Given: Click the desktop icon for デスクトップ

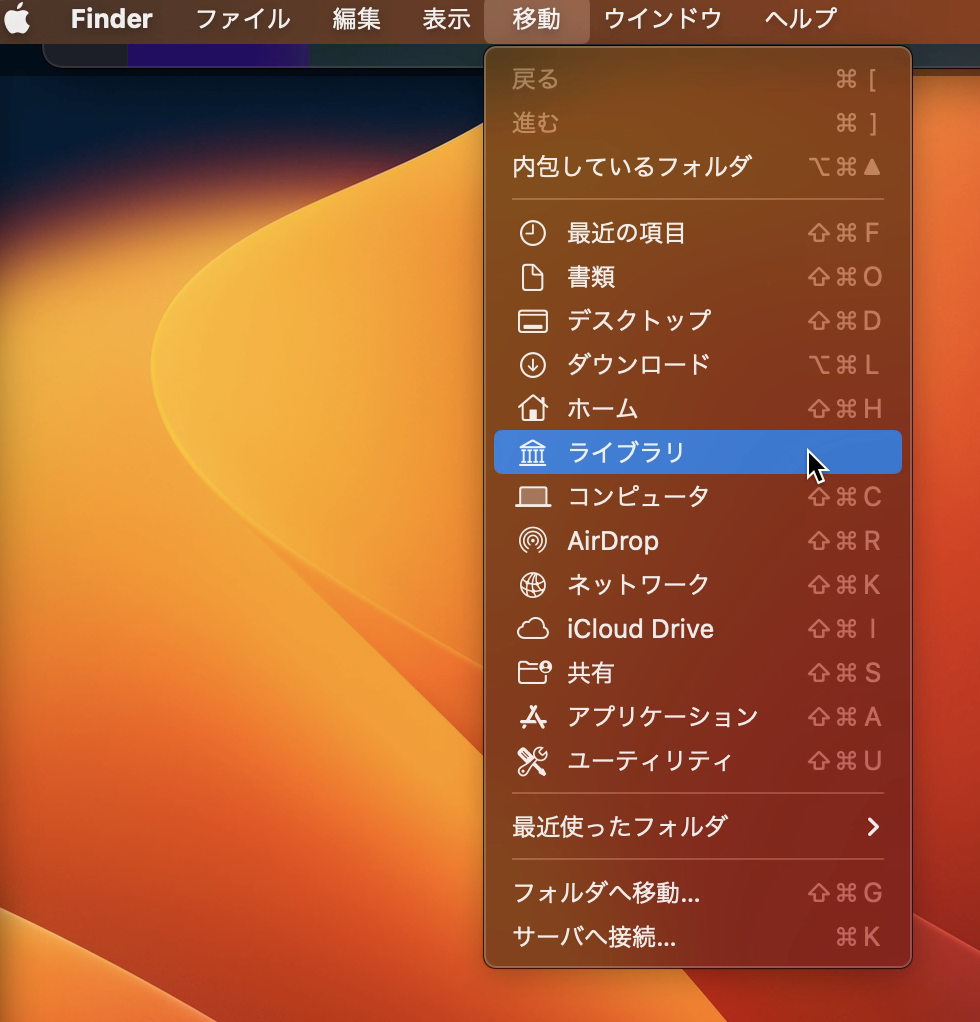Looking at the screenshot, I should (532, 321).
